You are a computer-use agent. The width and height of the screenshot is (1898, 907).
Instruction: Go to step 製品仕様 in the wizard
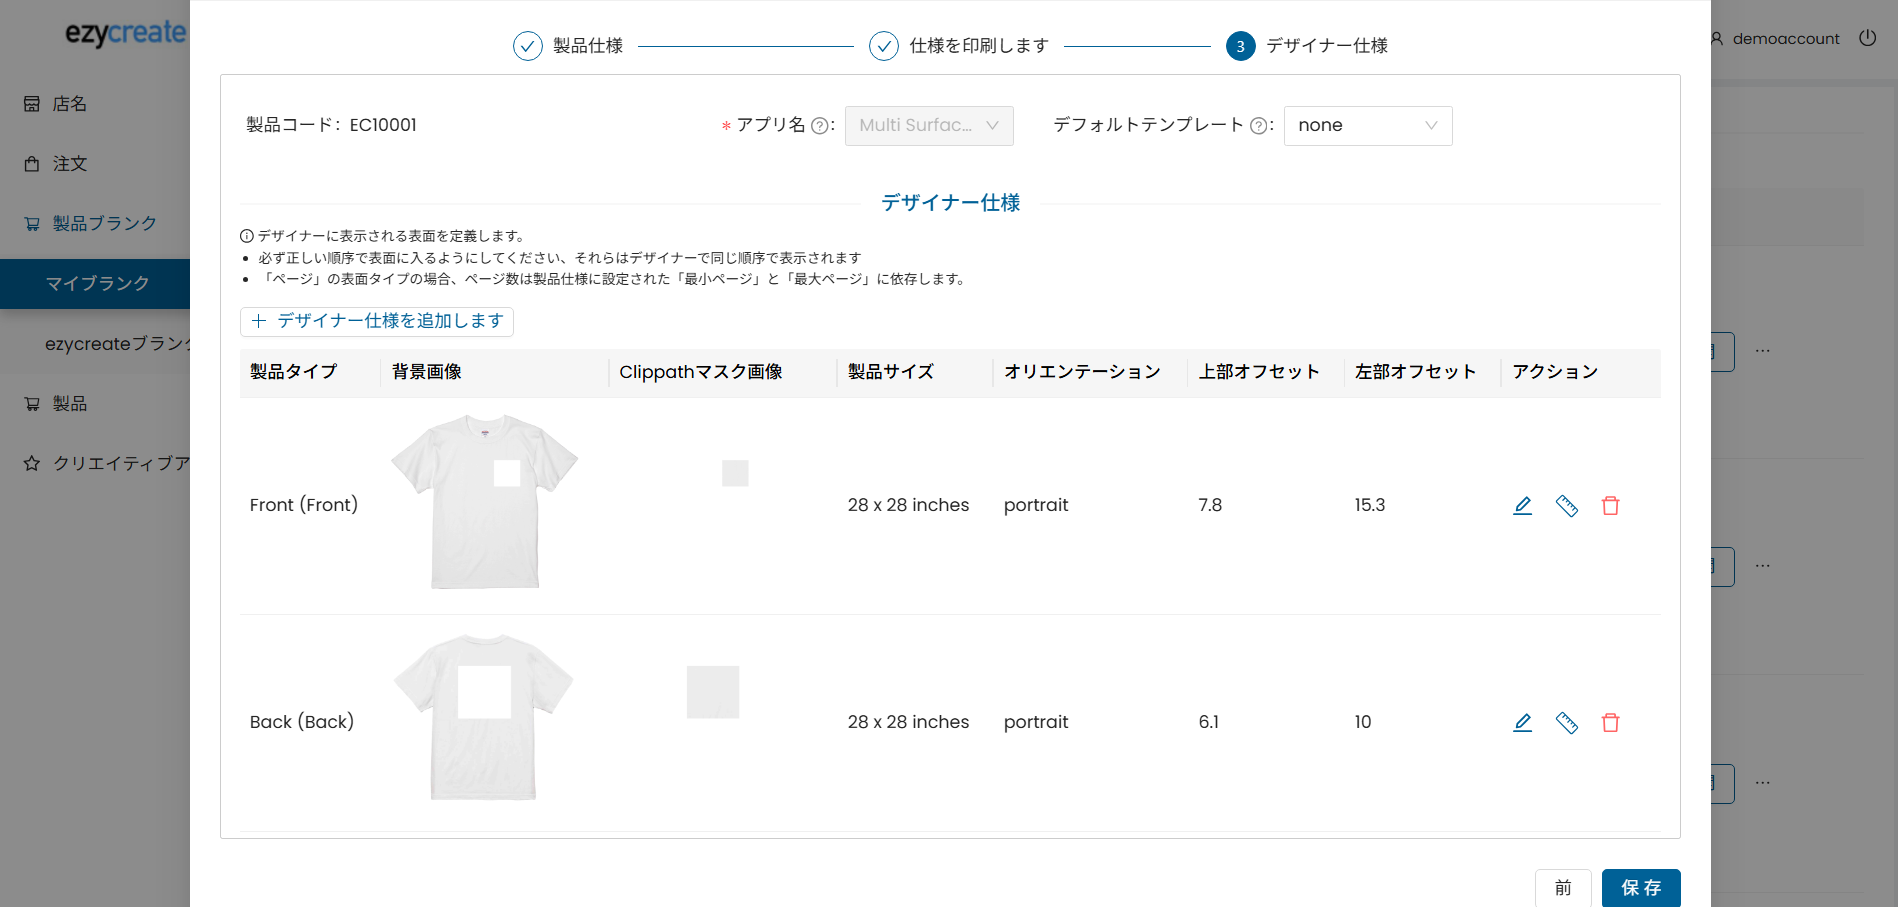click(x=568, y=46)
